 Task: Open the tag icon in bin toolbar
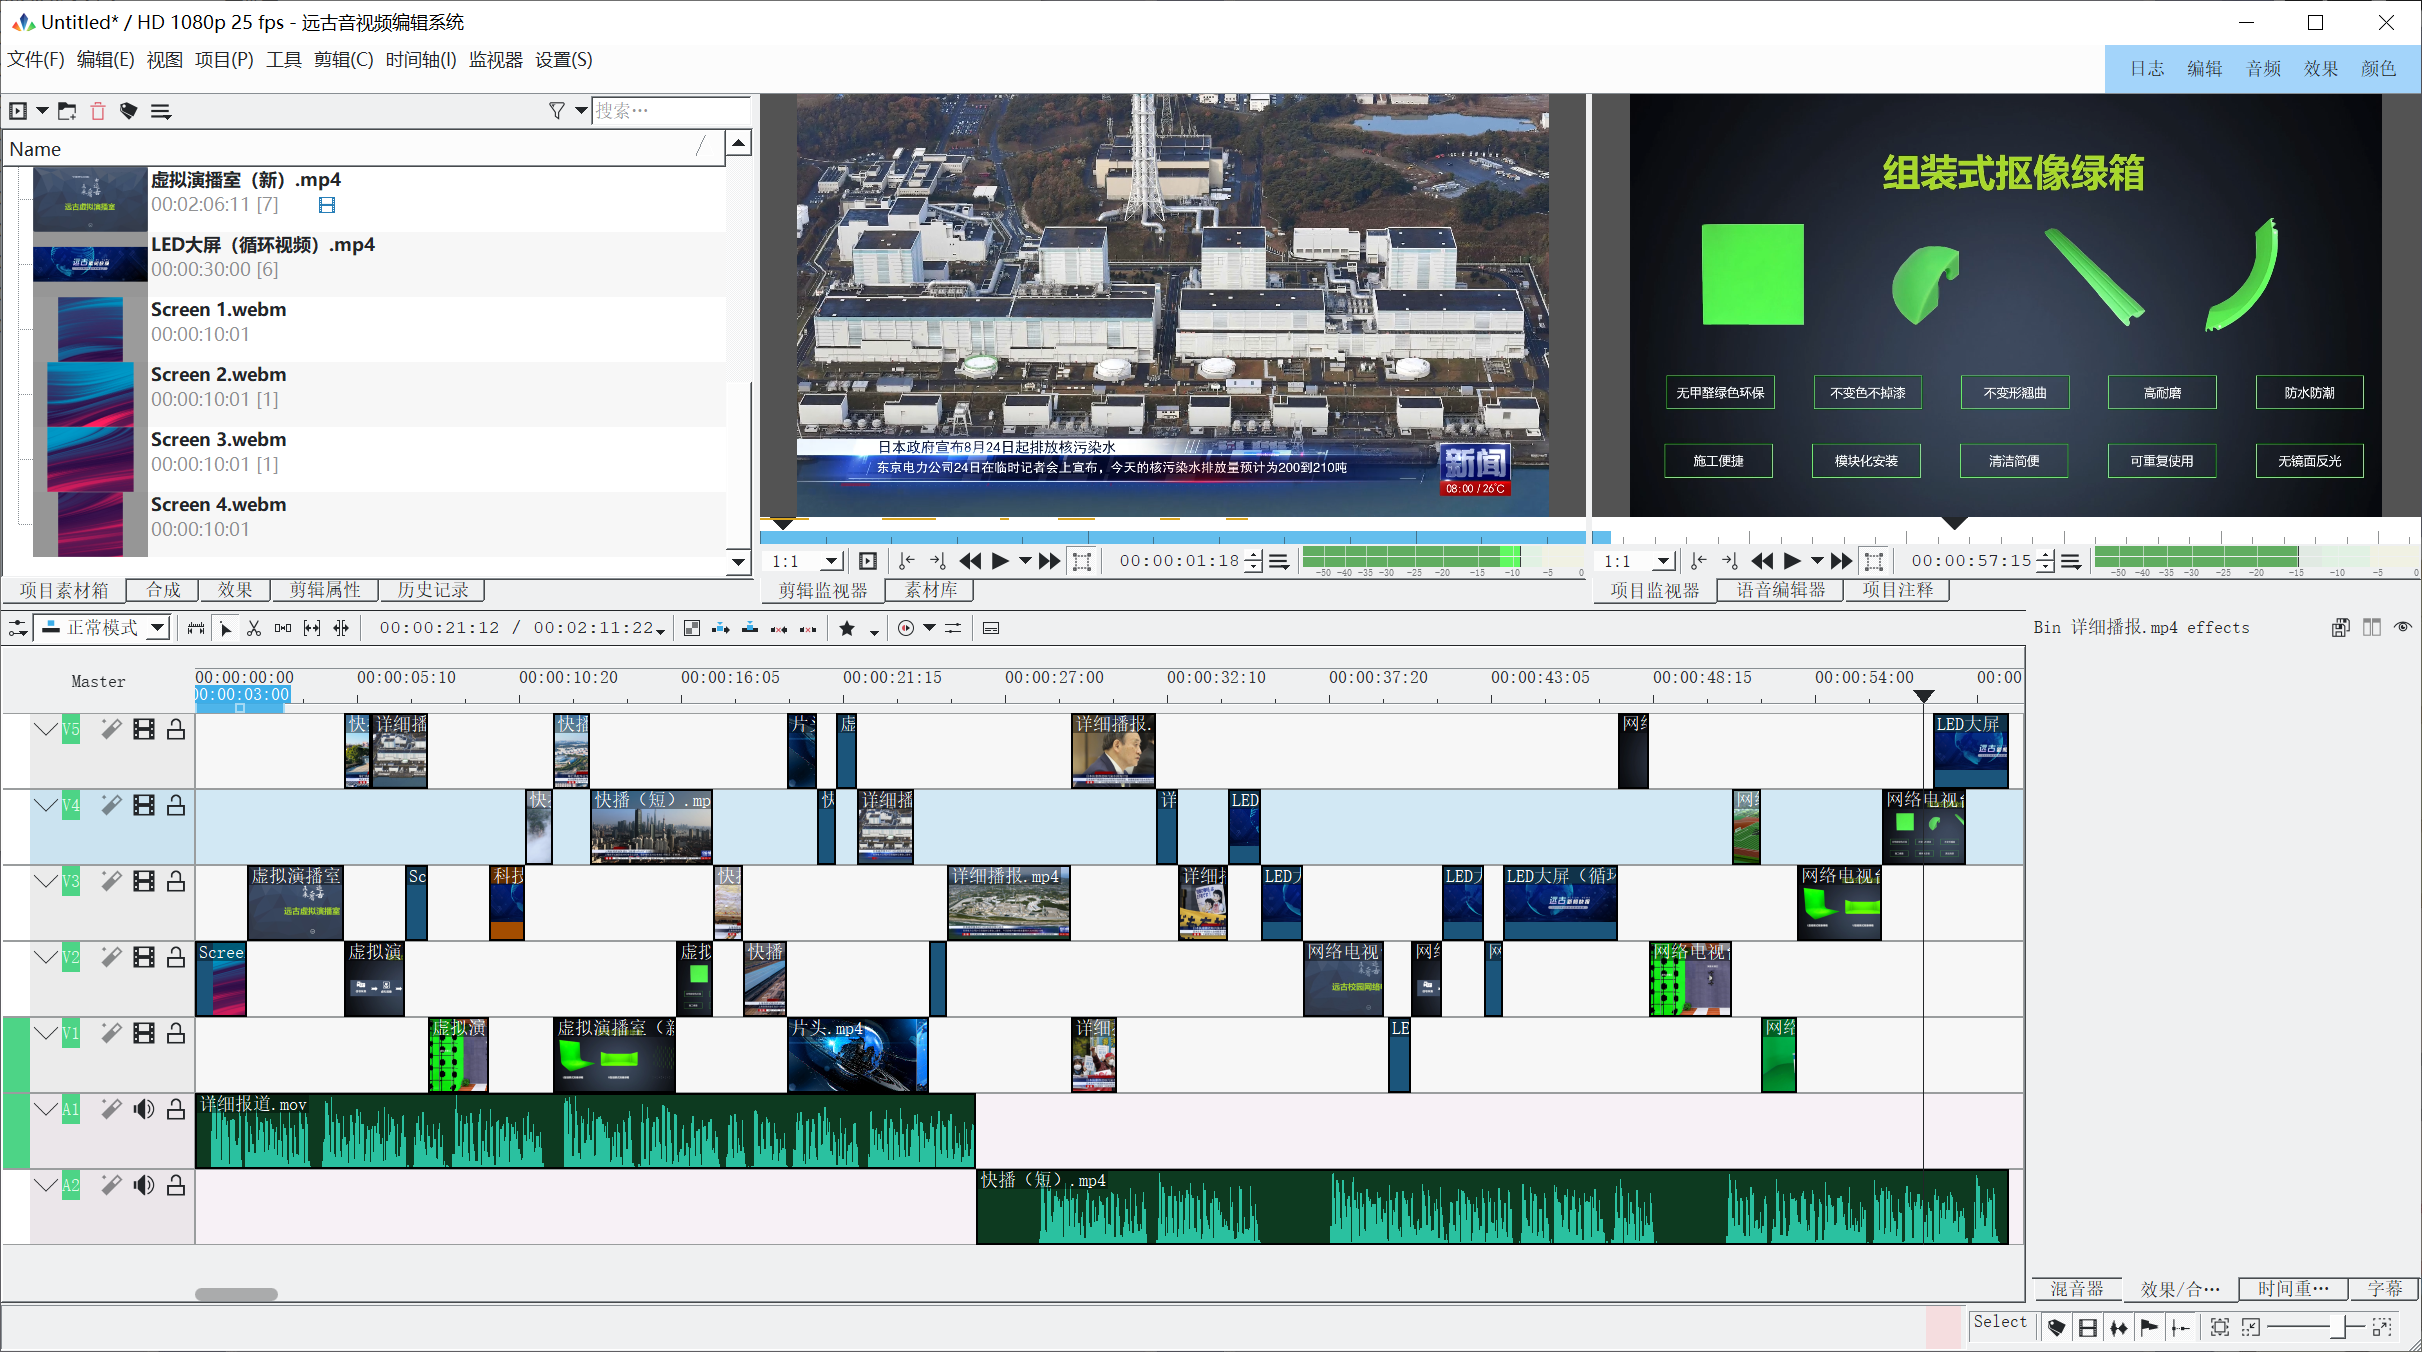[x=128, y=111]
